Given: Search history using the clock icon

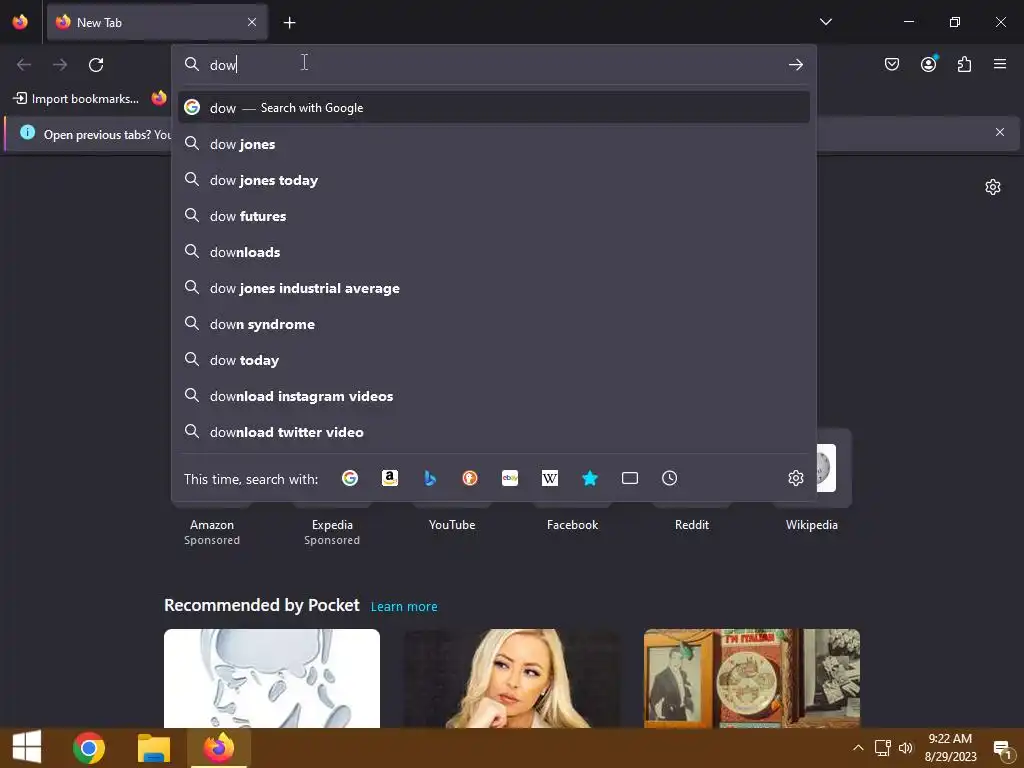Looking at the screenshot, I should click(669, 478).
